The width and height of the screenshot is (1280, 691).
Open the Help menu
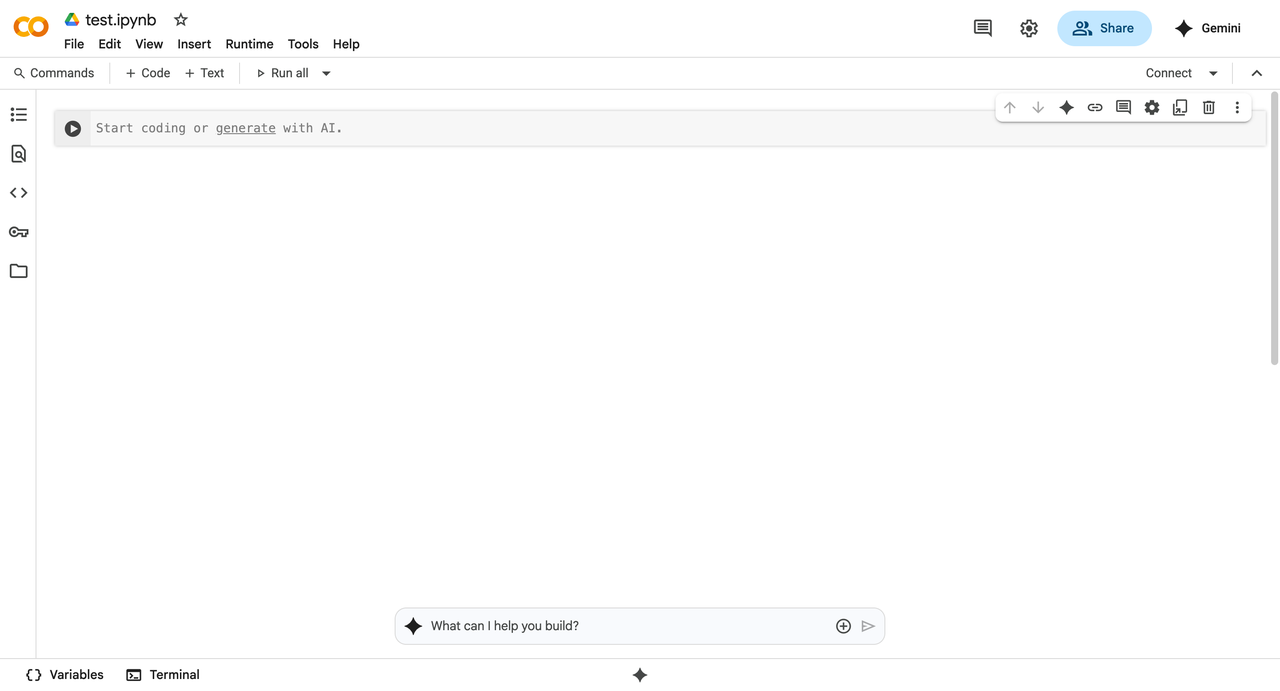click(x=346, y=44)
